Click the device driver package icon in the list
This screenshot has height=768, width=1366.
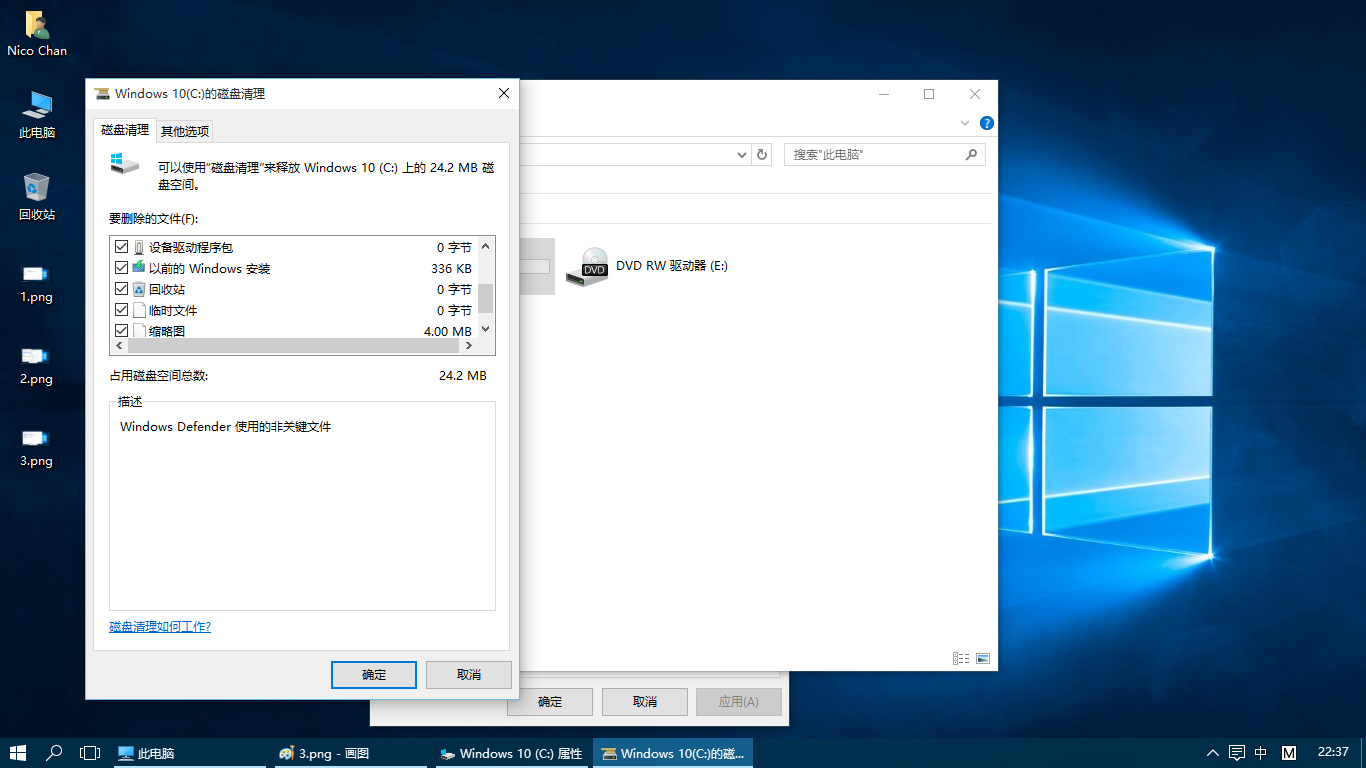click(x=139, y=247)
